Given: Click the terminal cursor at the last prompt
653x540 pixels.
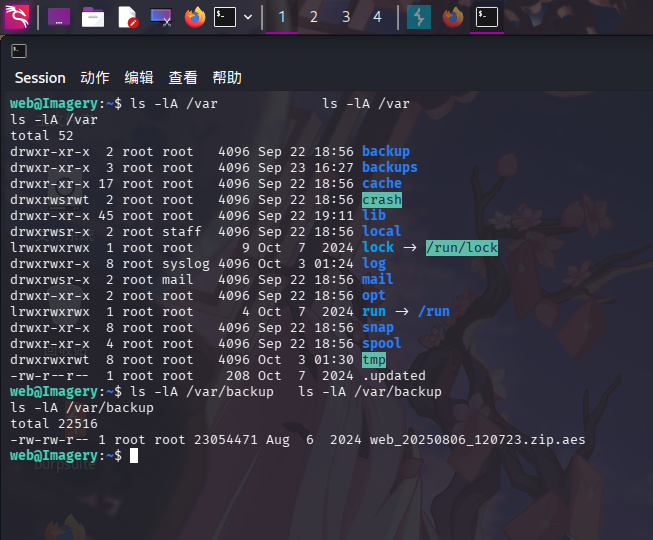Looking at the screenshot, I should (x=134, y=456).
